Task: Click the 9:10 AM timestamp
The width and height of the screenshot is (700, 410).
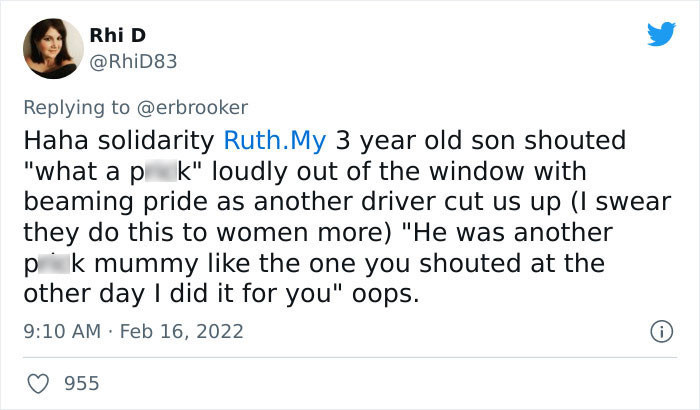Action: click(x=59, y=330)
